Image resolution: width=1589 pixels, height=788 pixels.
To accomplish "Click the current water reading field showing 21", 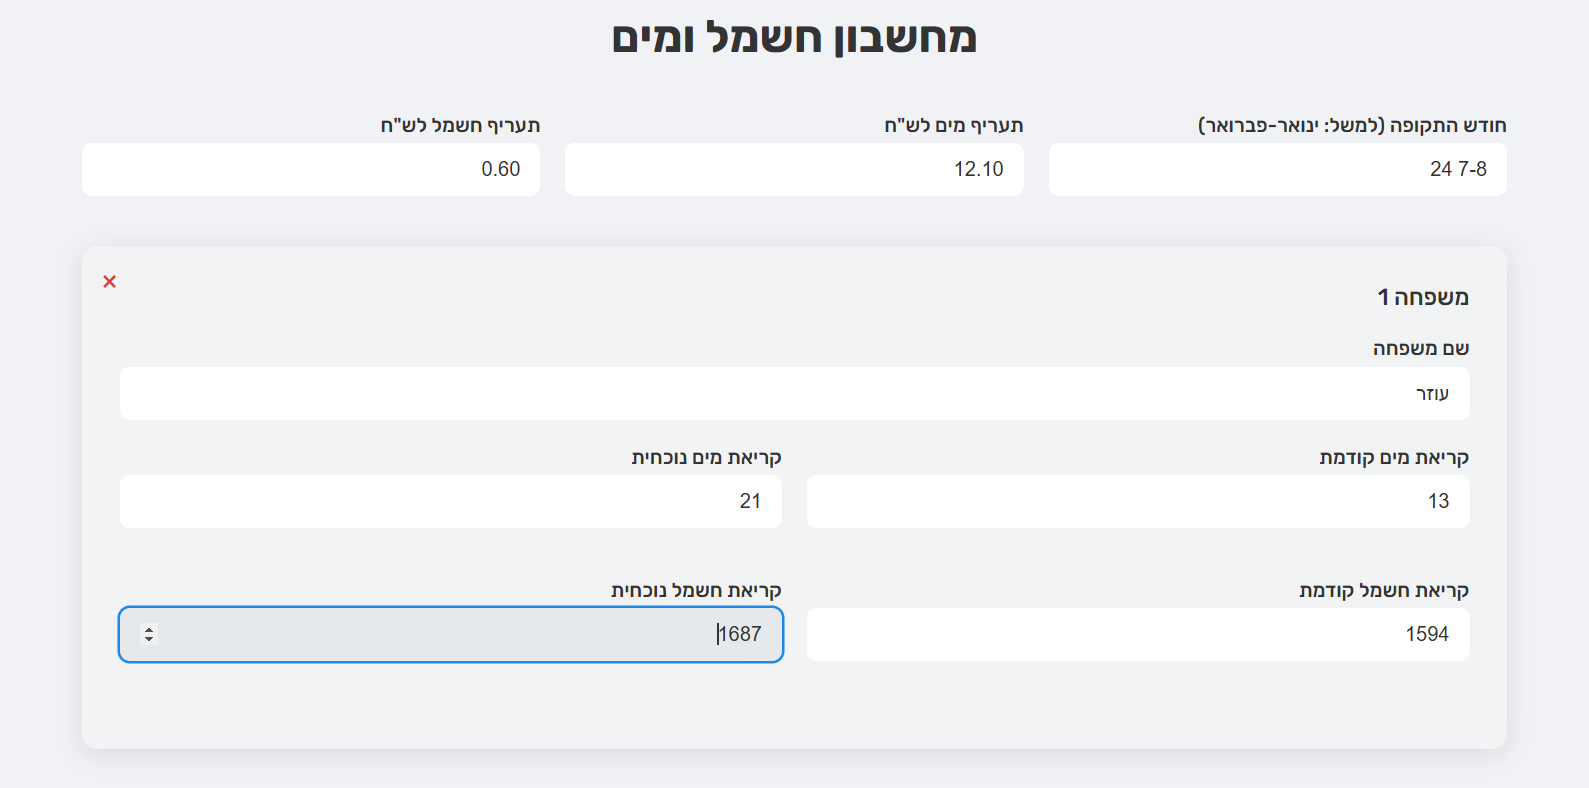I will pos(450,501).
